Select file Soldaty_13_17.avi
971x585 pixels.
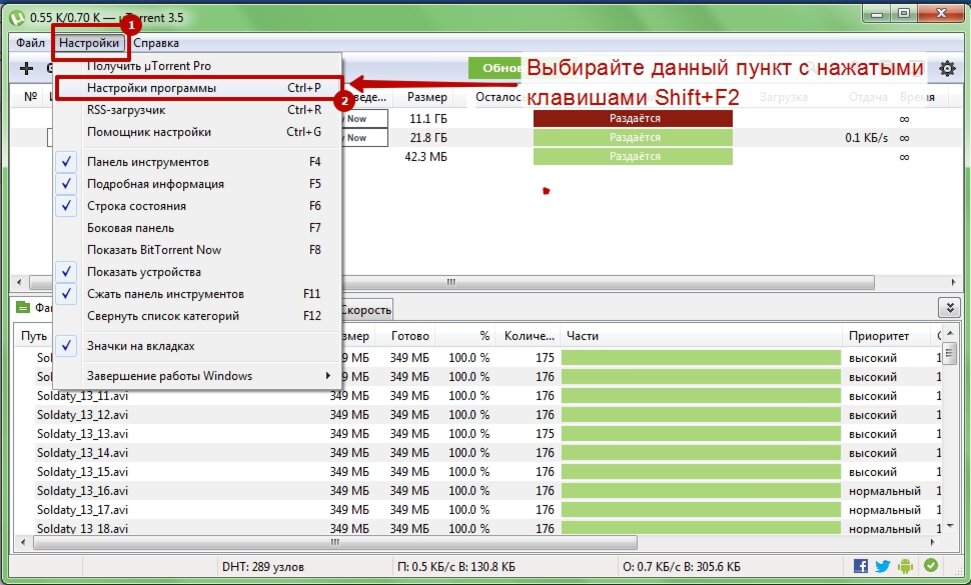[82, 510]
